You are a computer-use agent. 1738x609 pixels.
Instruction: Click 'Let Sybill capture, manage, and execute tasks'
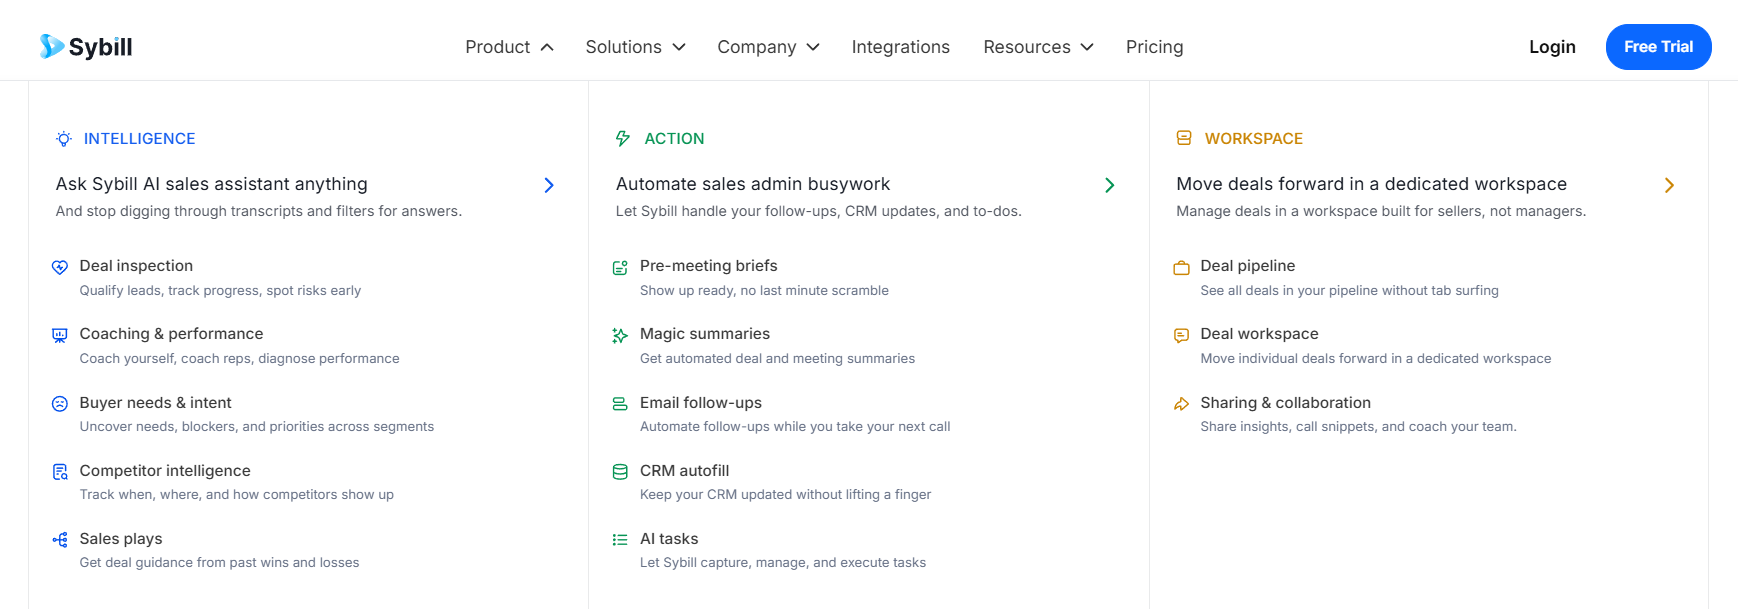[x=783, y=562]
